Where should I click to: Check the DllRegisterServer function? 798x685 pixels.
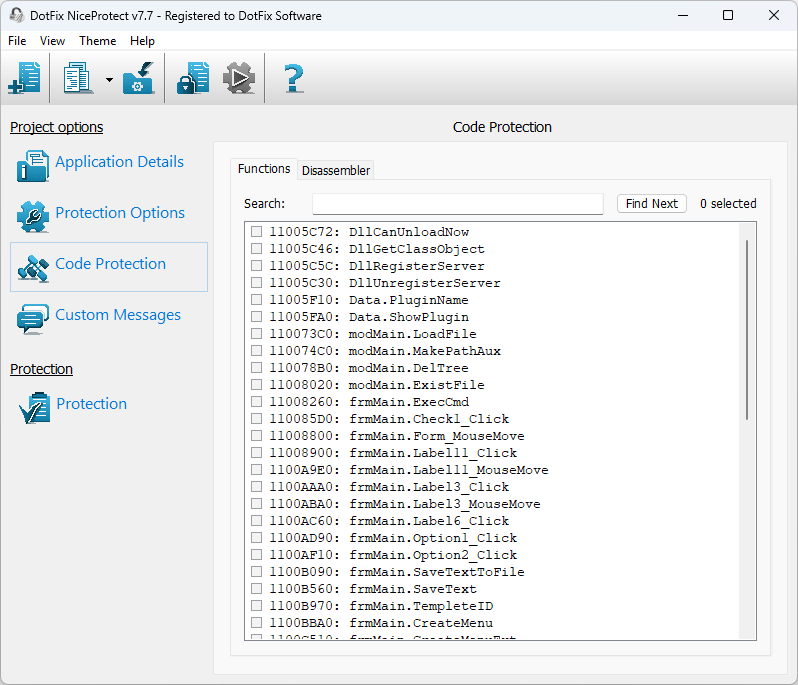click(256, 266)
